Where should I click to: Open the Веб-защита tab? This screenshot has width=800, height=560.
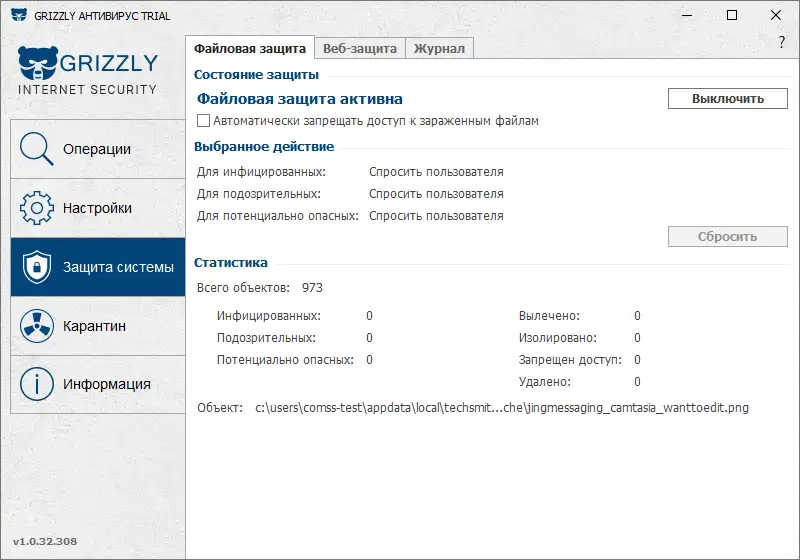(360, 48)
